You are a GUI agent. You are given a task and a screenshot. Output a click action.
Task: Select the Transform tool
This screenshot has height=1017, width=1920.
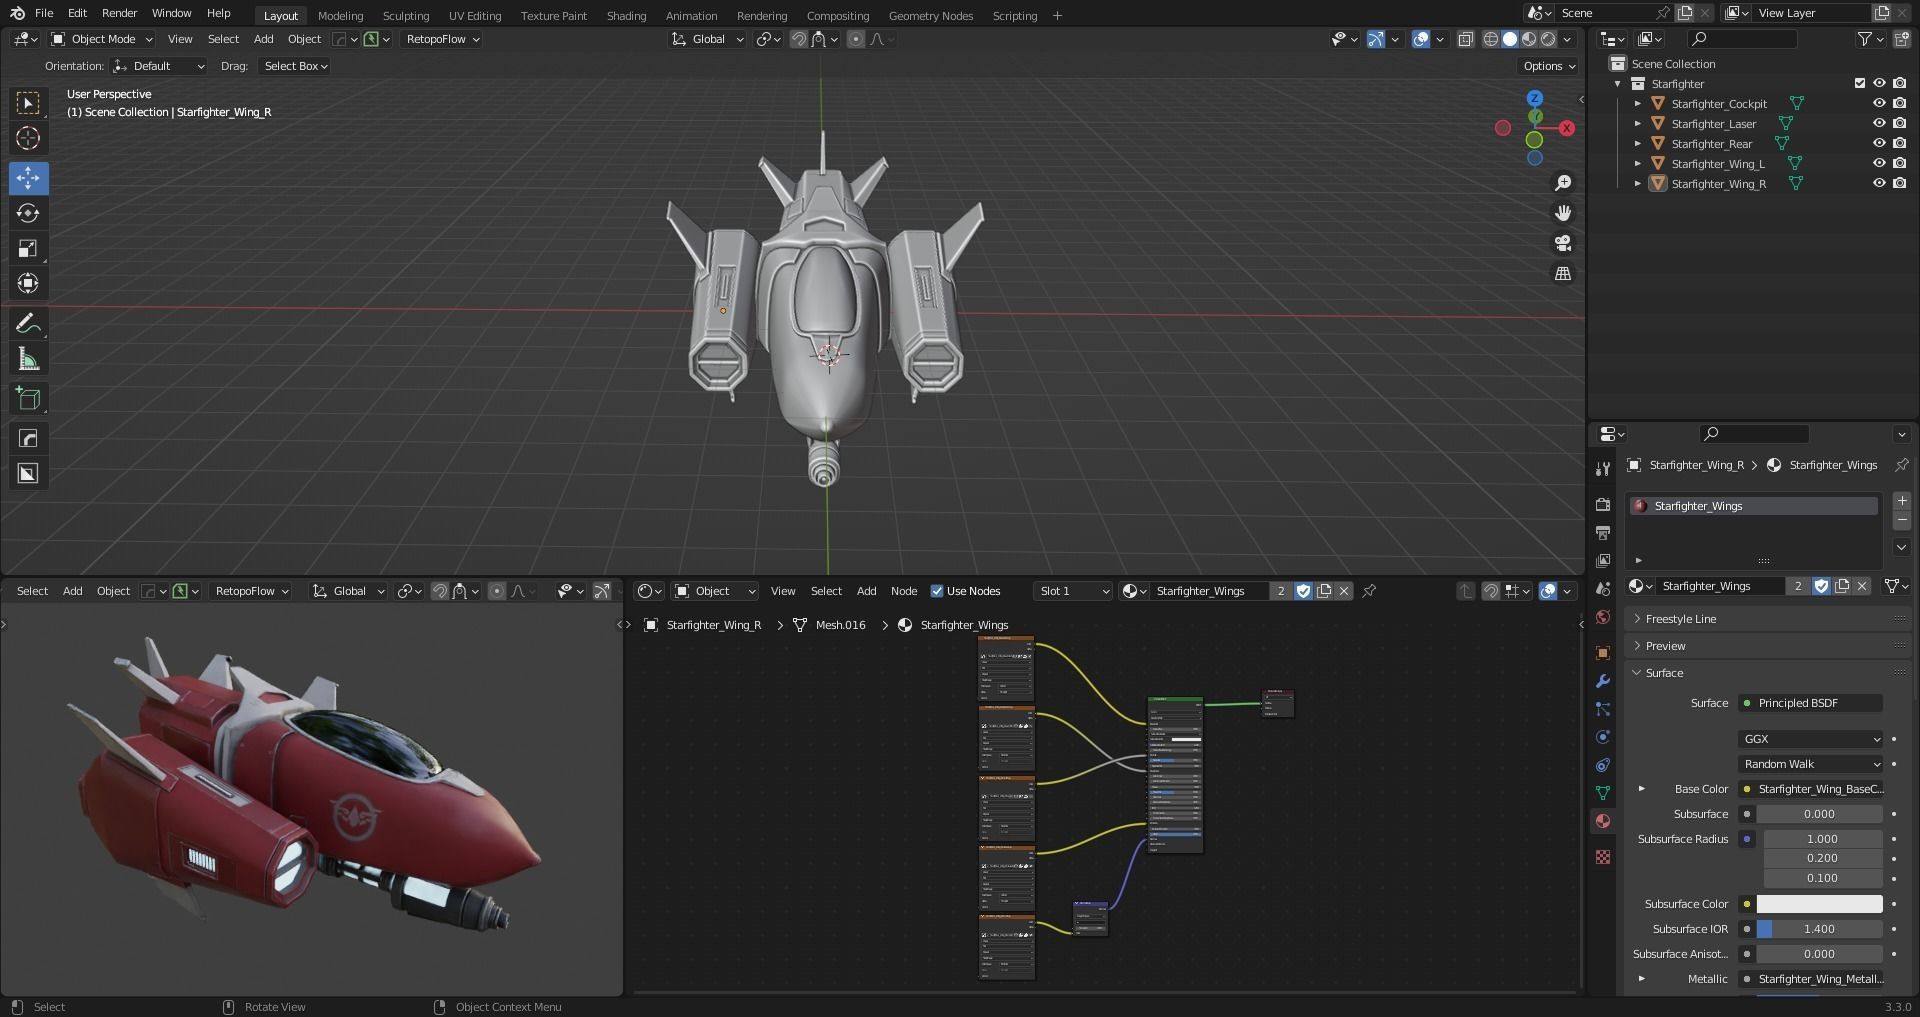[x=28, y=283]
